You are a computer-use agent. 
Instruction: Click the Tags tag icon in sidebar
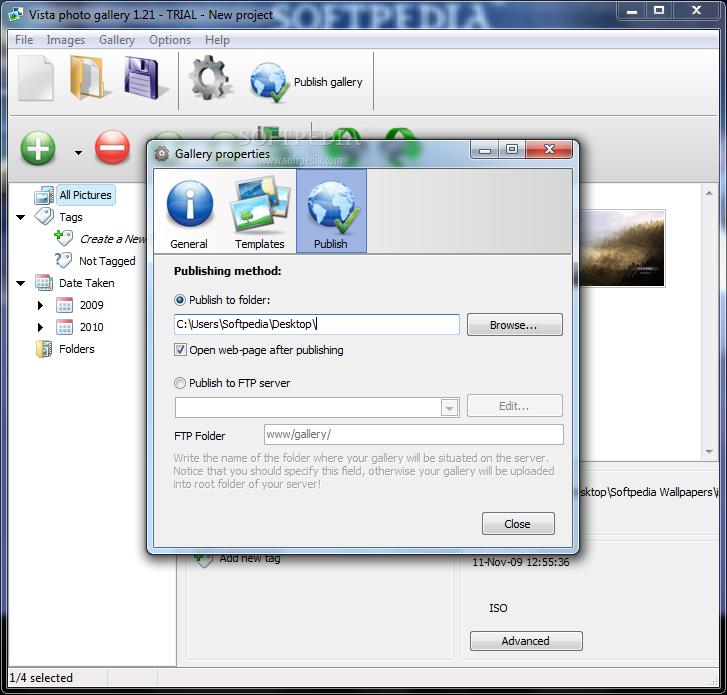tap(45, 217)
